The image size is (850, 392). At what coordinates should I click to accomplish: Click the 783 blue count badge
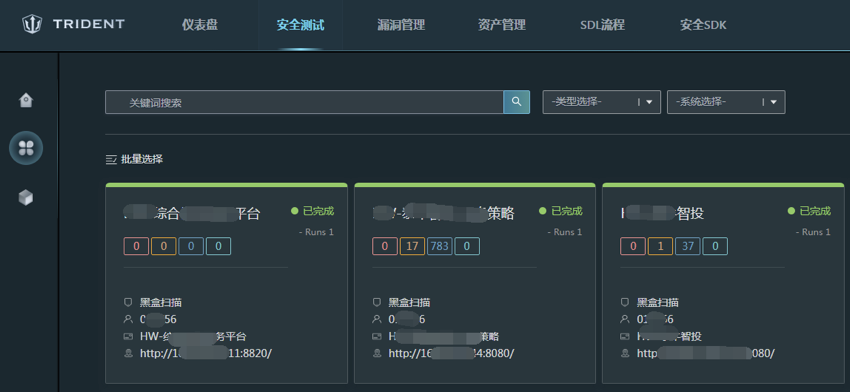(x=440, y=246)
